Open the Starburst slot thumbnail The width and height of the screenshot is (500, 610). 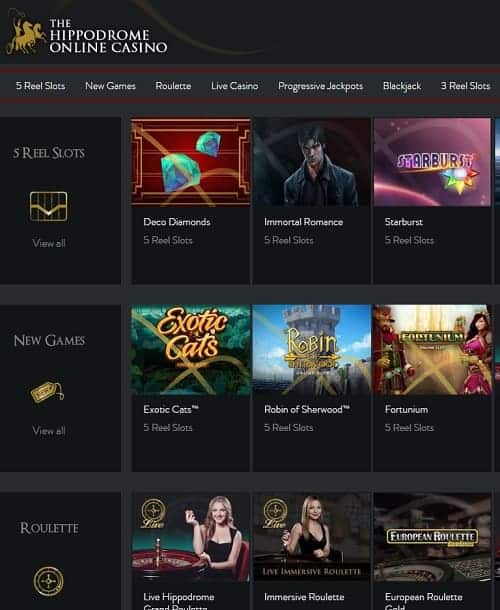432,162
